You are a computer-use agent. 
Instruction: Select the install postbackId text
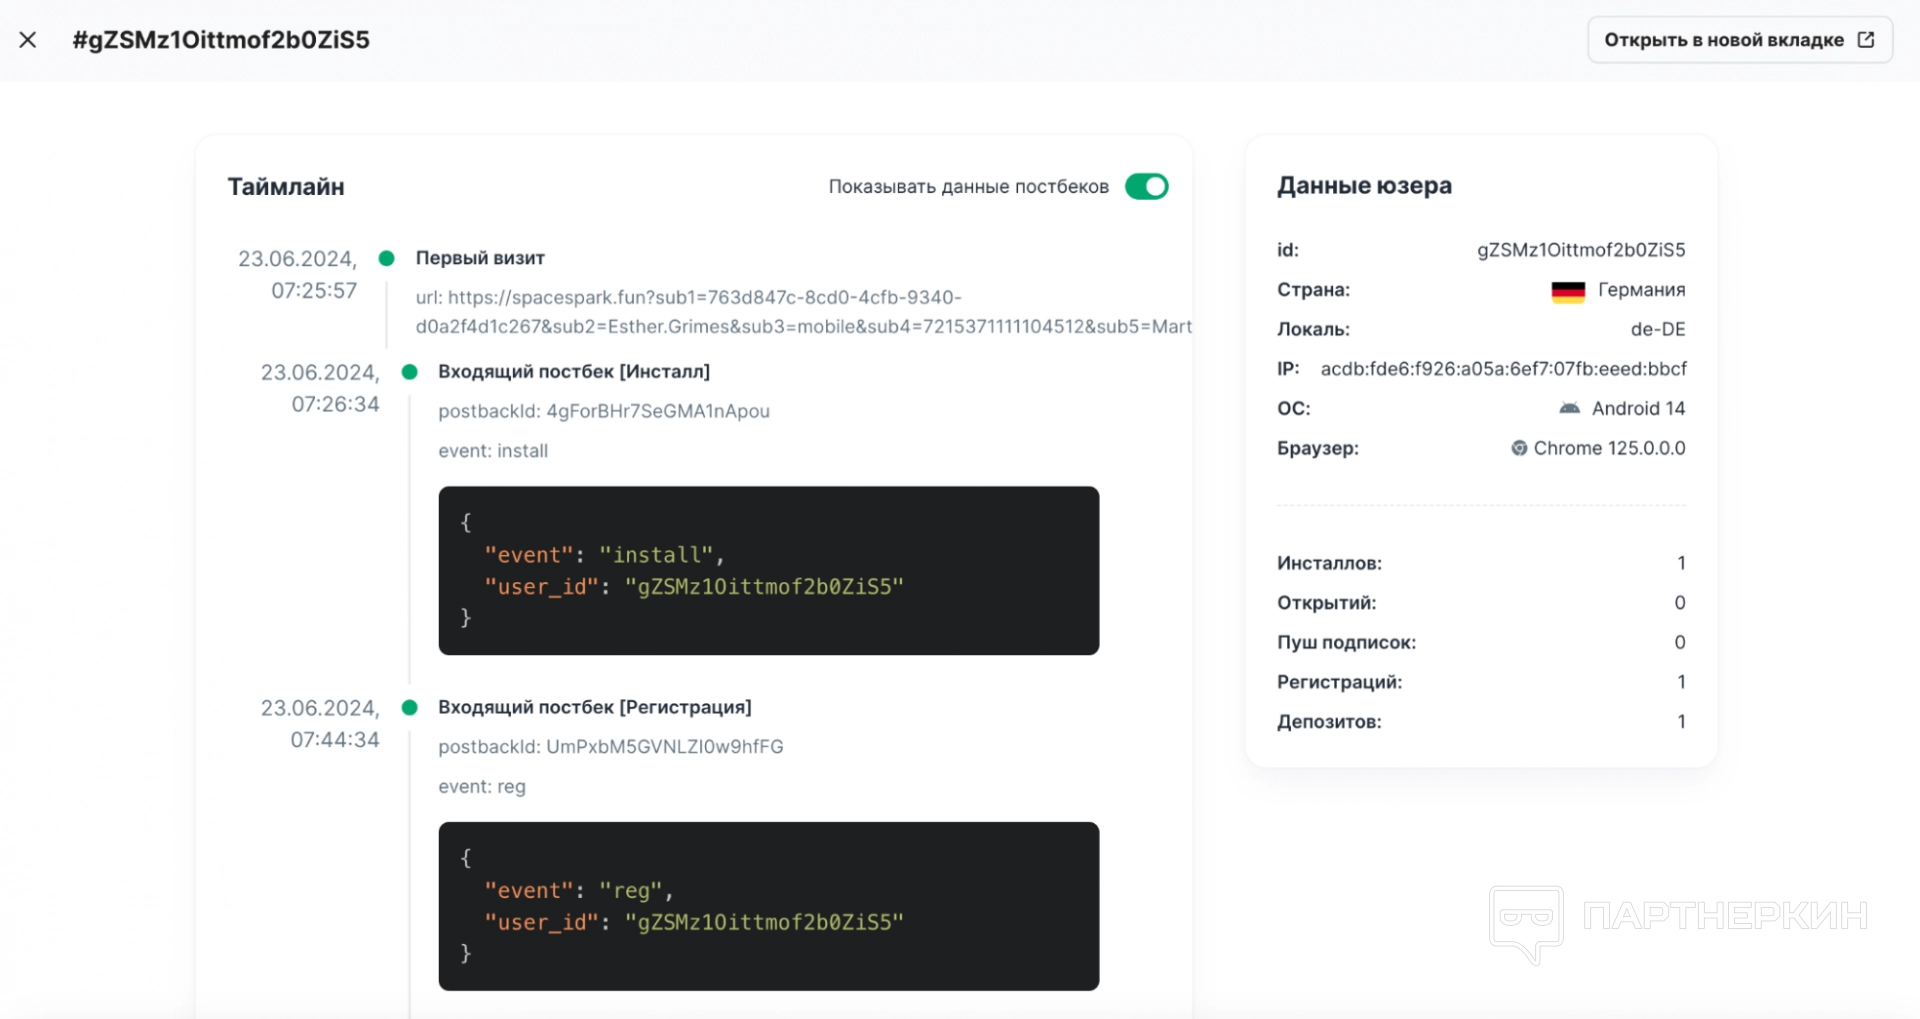657,411
